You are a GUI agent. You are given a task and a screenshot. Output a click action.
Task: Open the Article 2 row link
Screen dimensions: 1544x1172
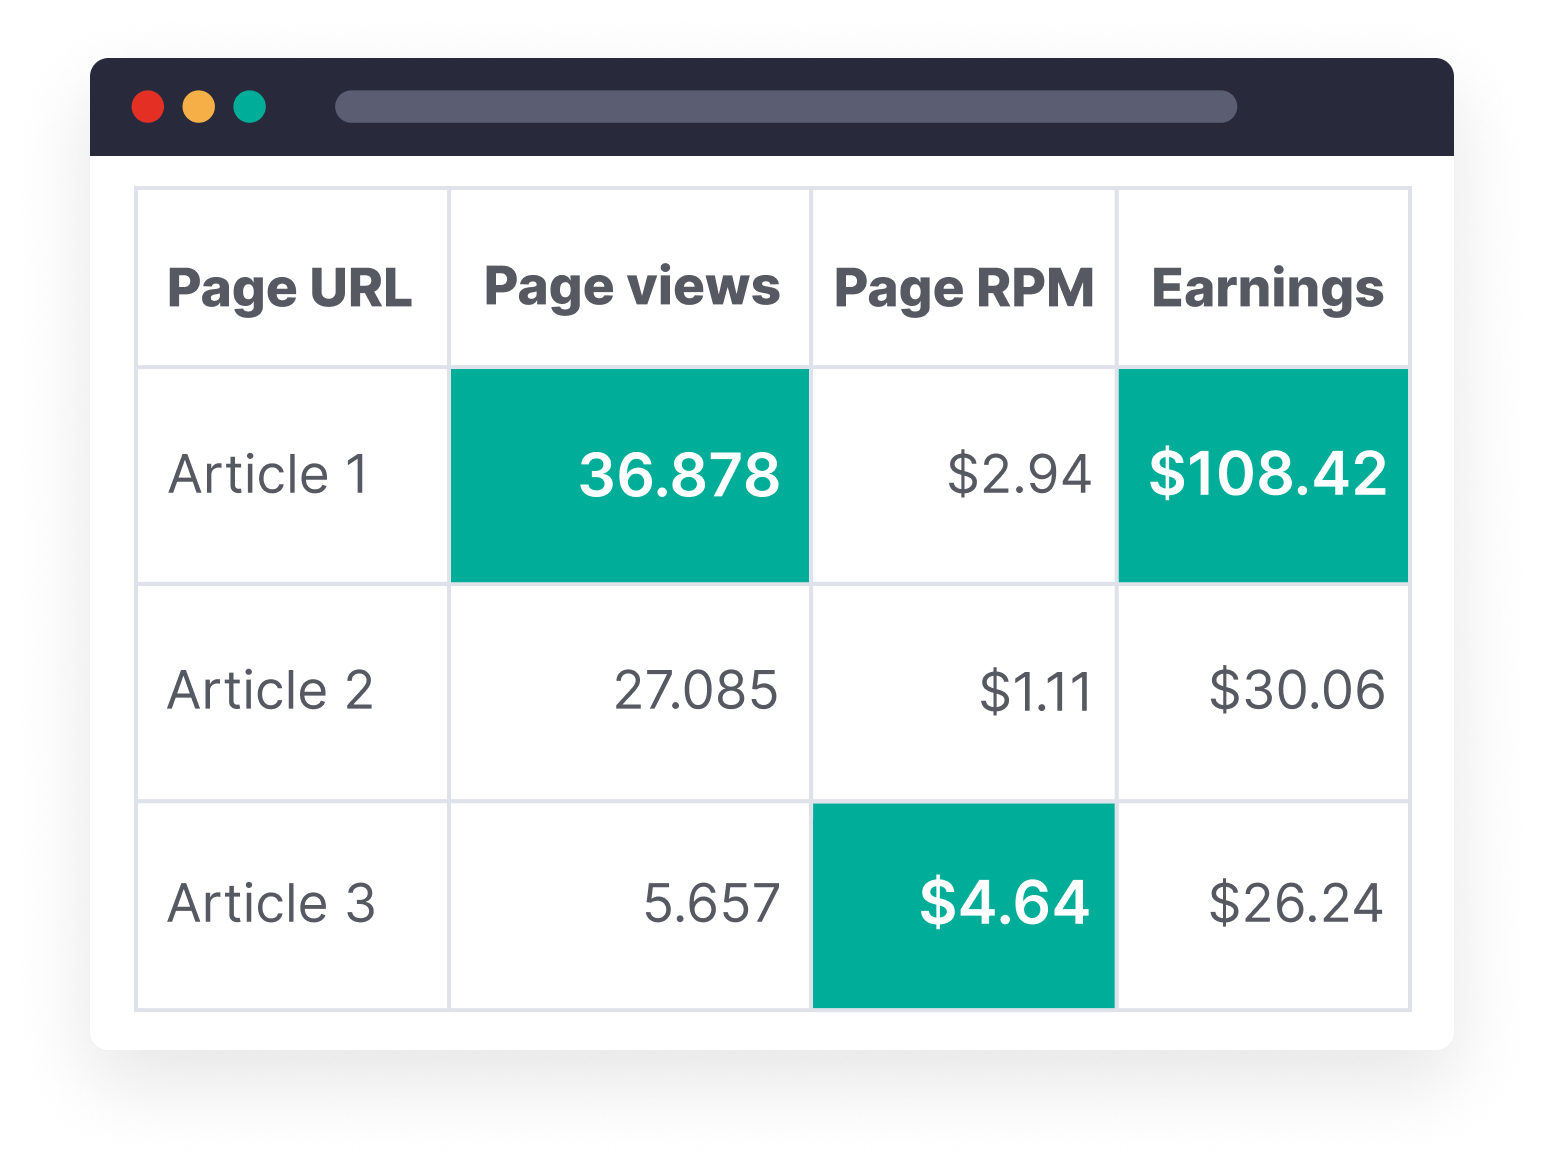270,690
